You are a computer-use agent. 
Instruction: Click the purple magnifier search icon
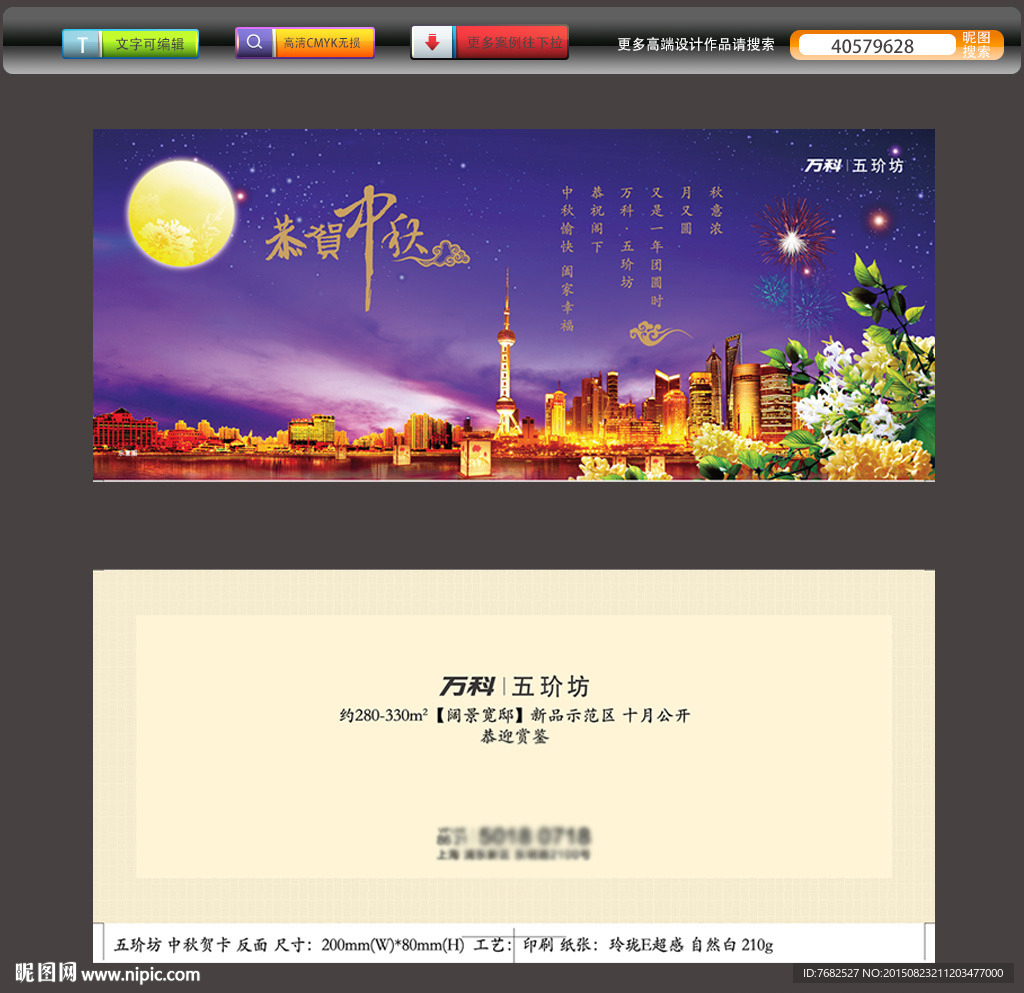255,43
